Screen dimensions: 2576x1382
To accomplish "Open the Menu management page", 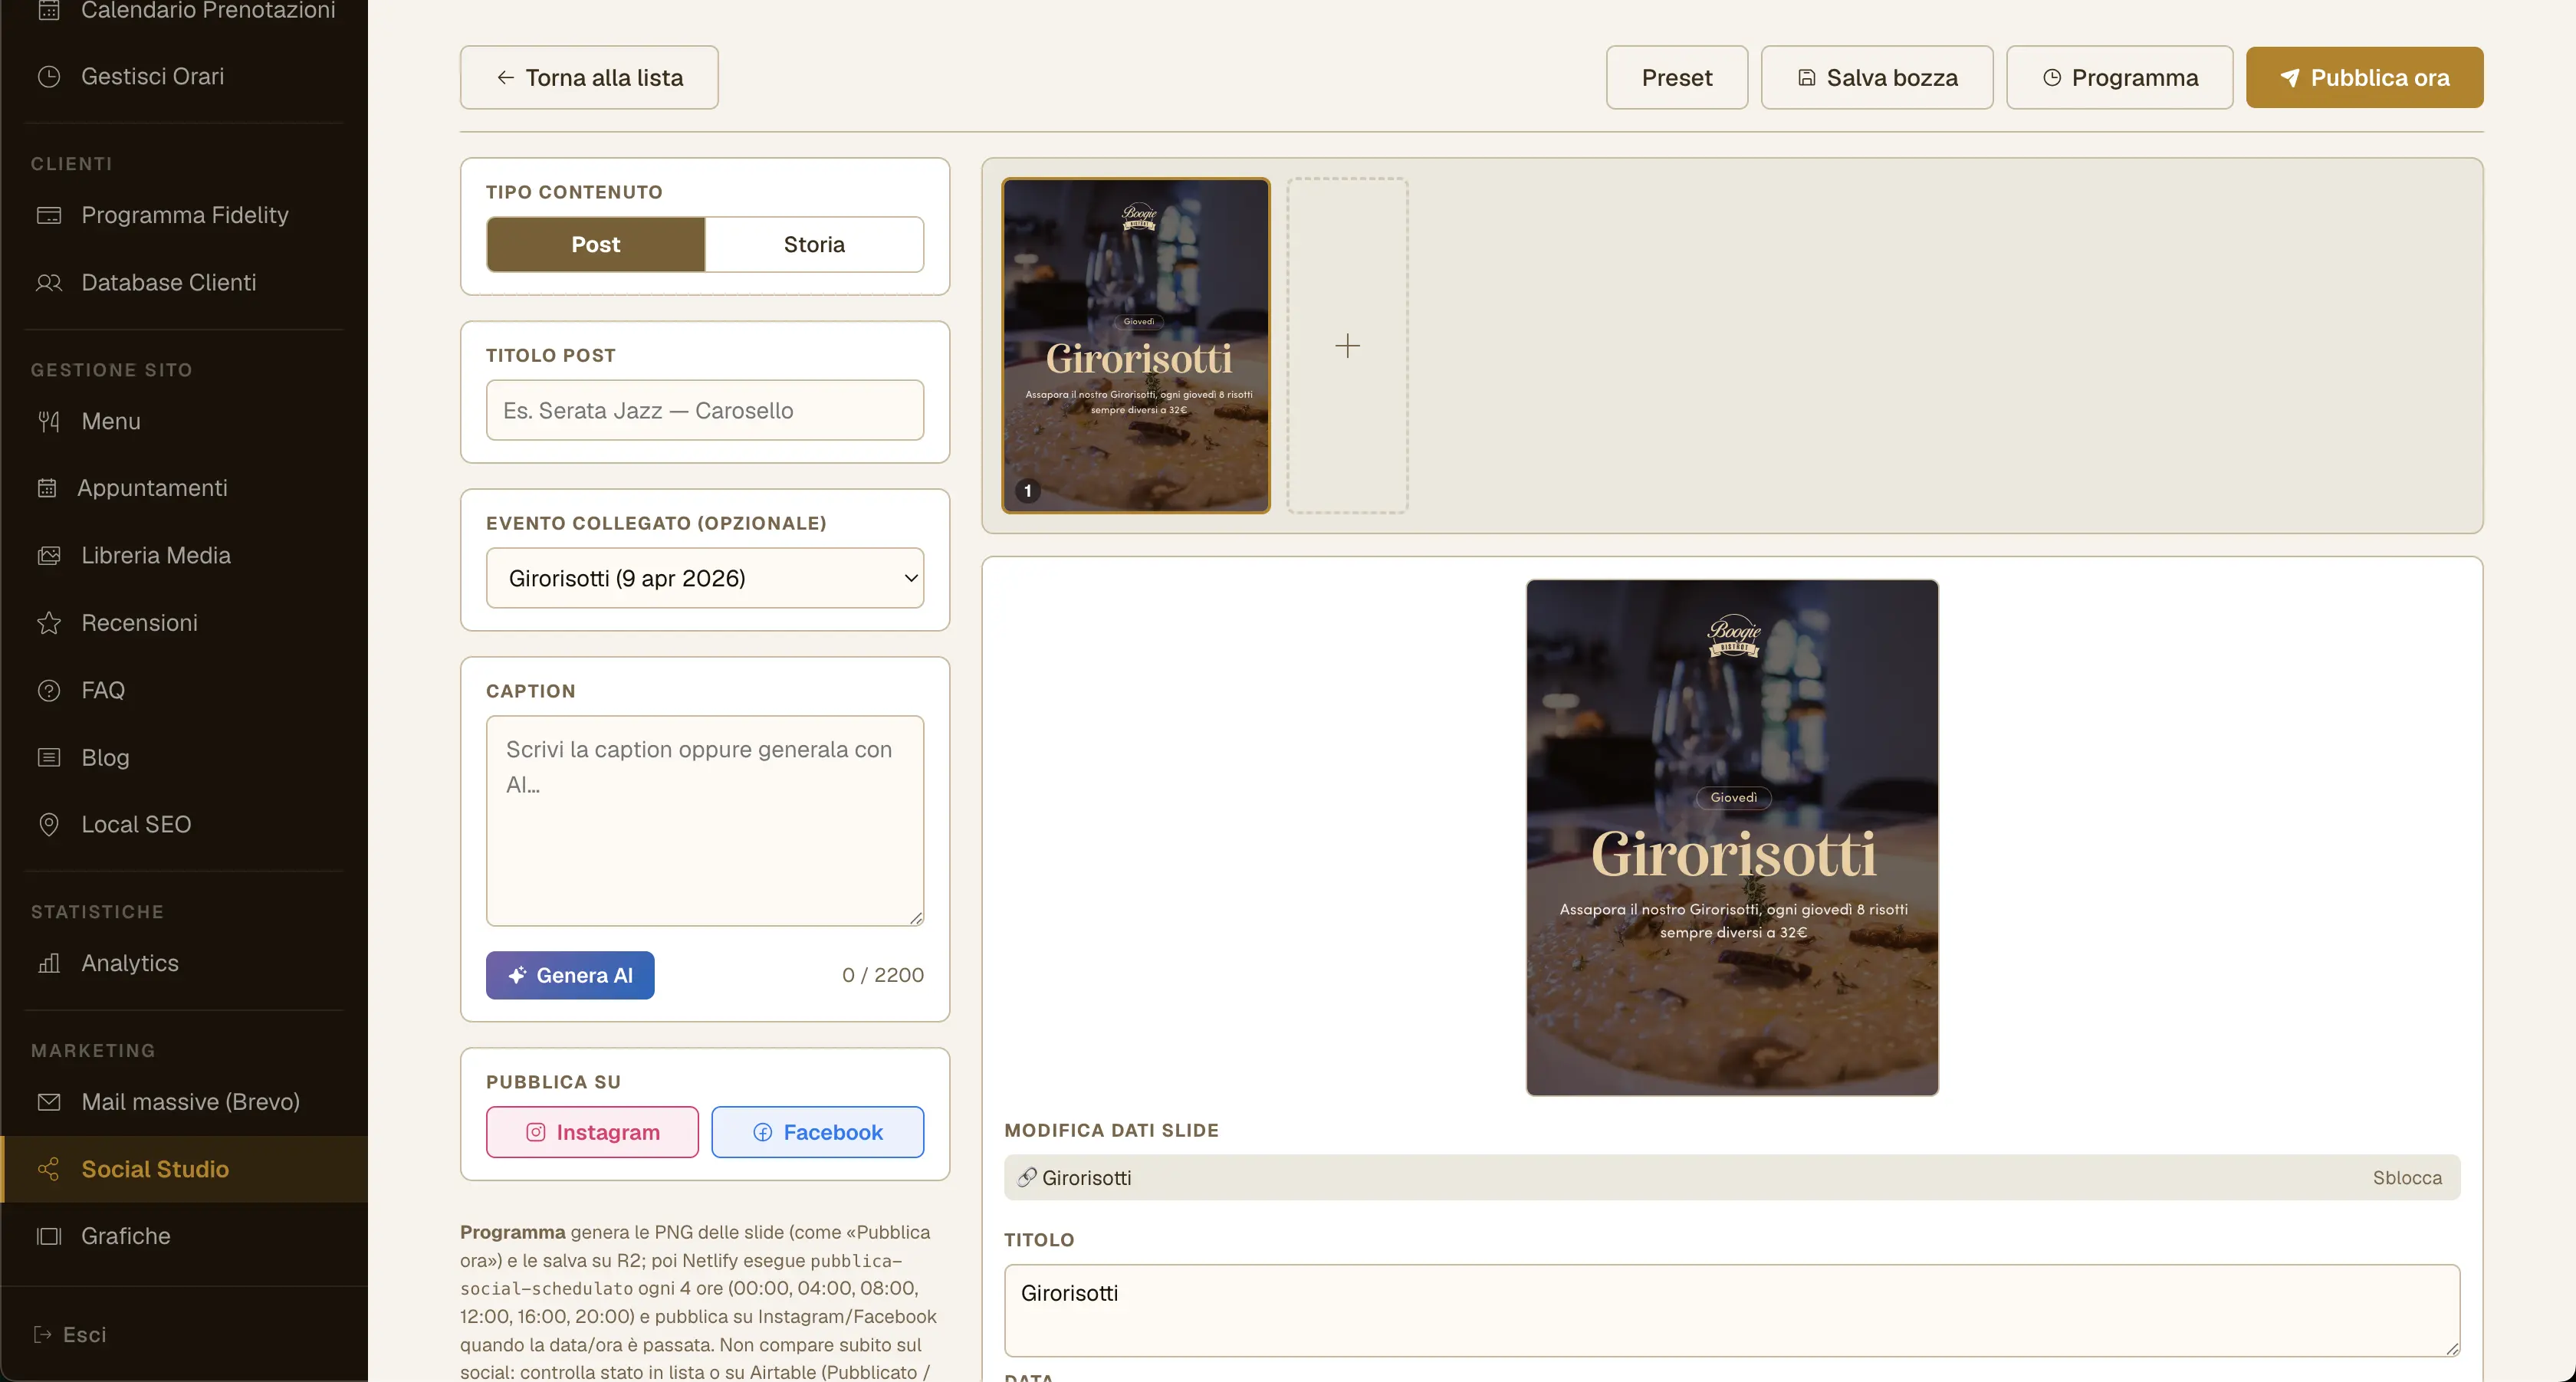I will (184, 421).
